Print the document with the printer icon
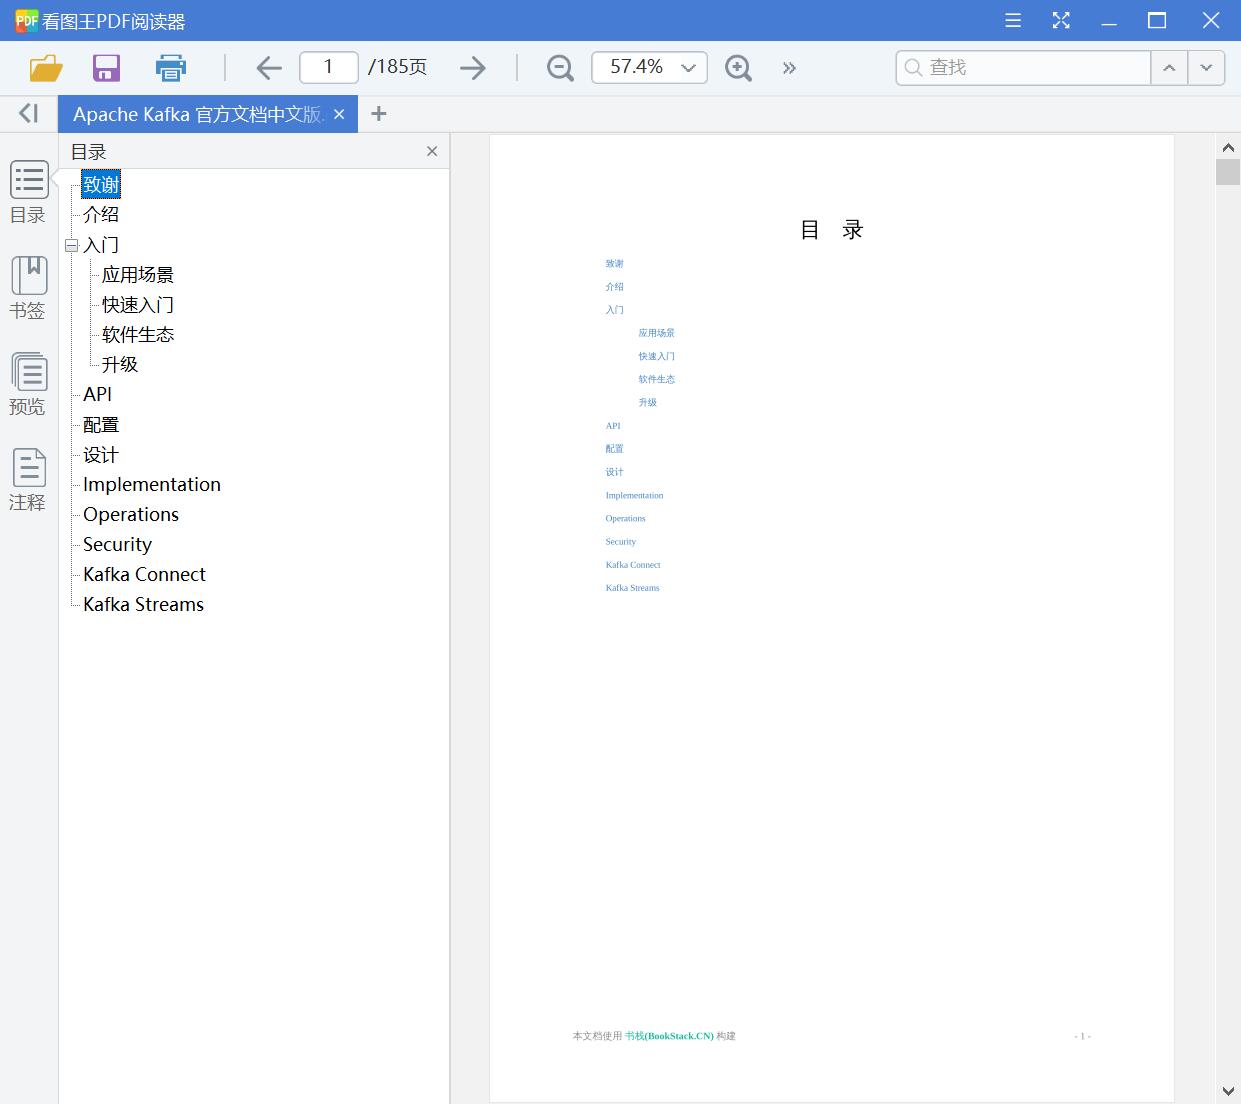Viewport: 1241px width, 1104px height. pos(170,68)
